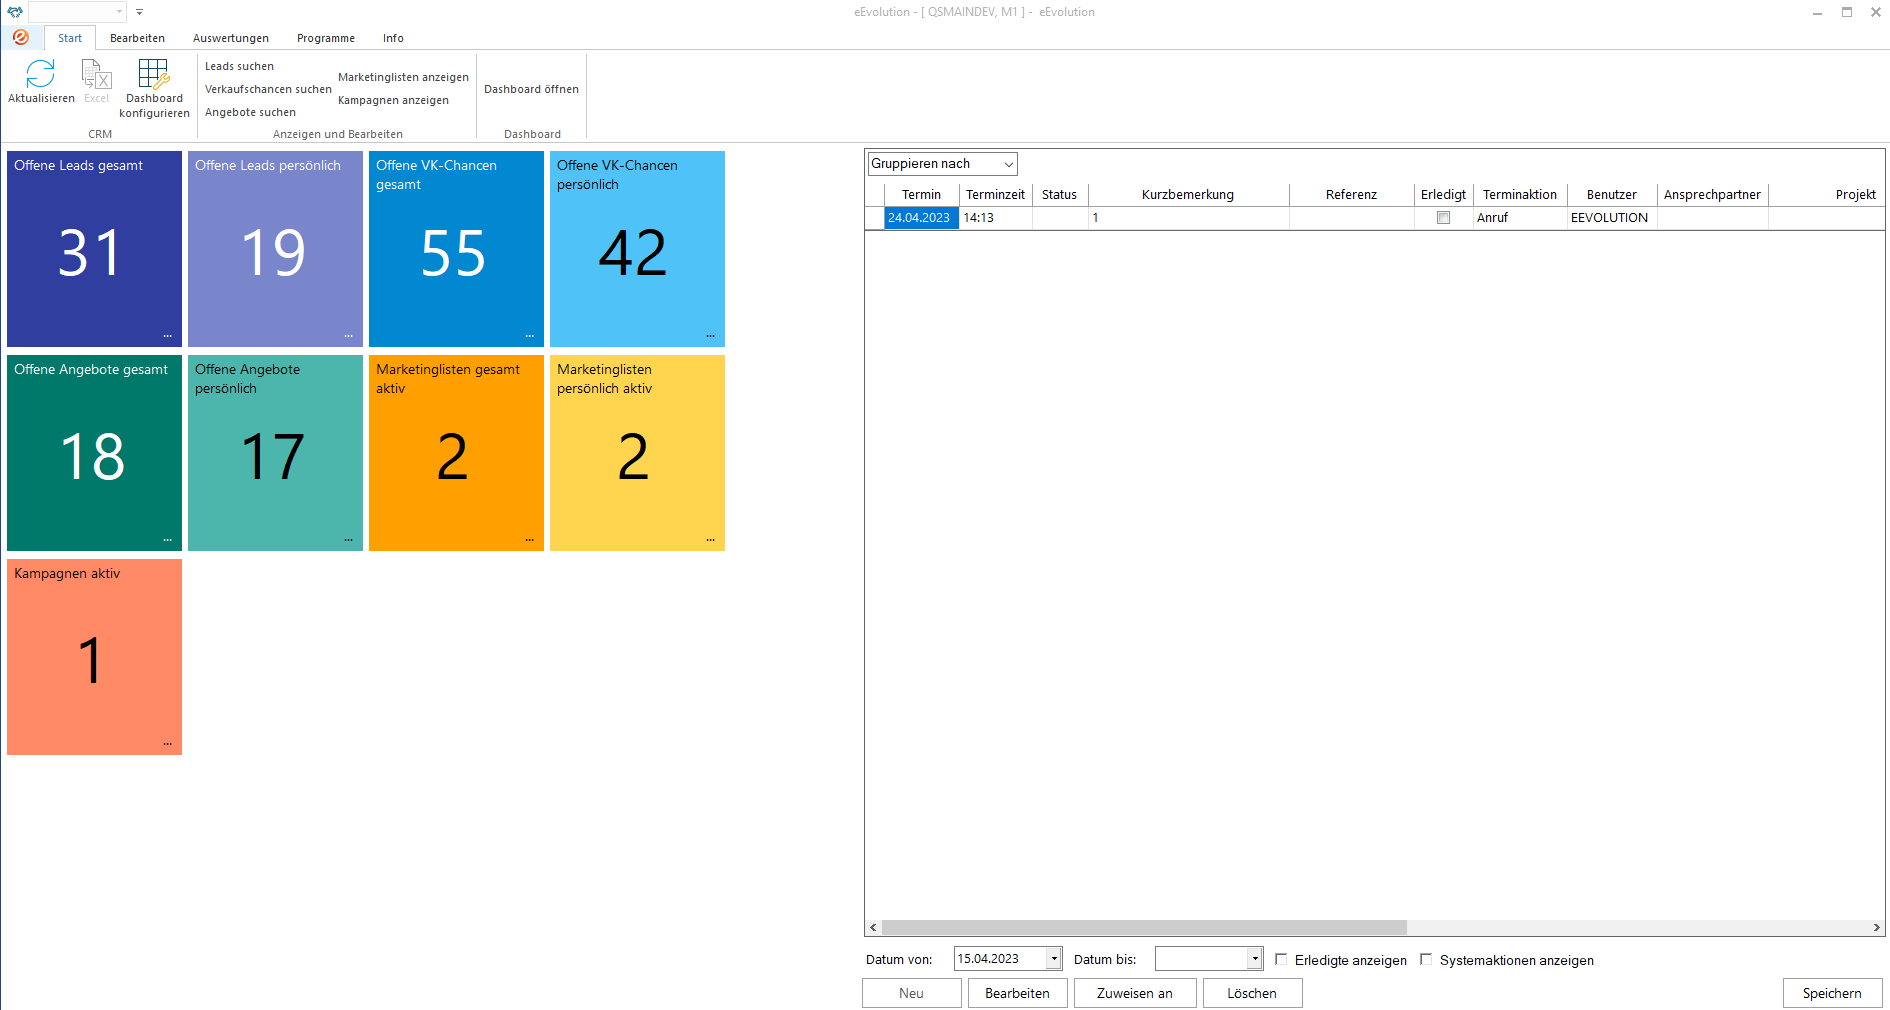1890x1010 pixels.
Task: Click Dashboard öffnen
Action: coord(531,89)
